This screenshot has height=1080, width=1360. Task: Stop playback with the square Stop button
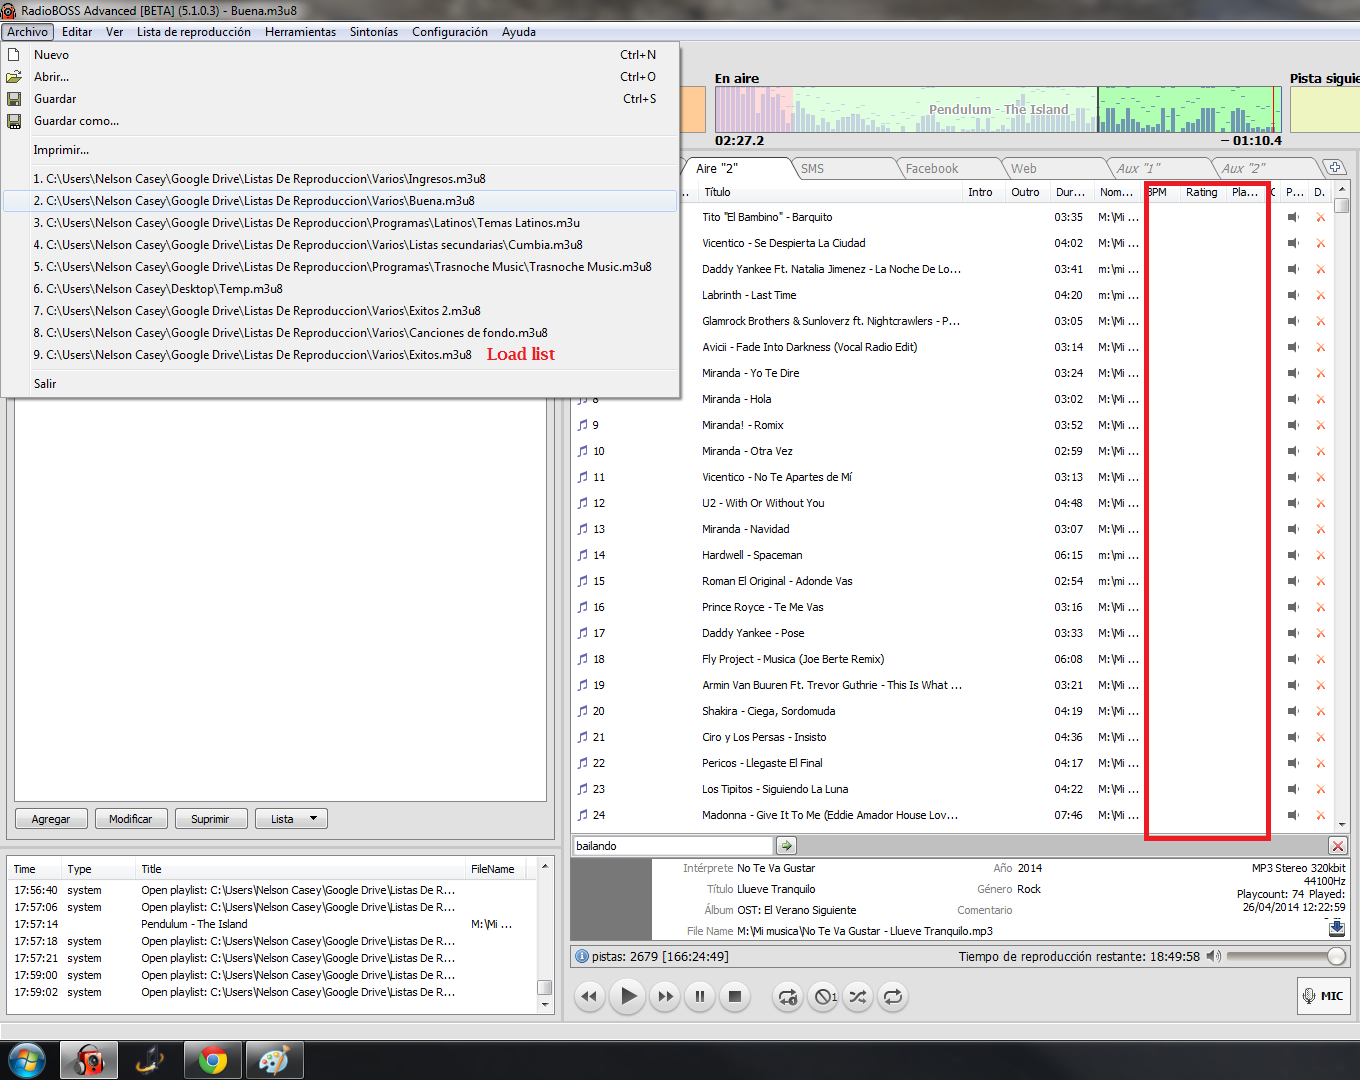[x=735, y=996]
